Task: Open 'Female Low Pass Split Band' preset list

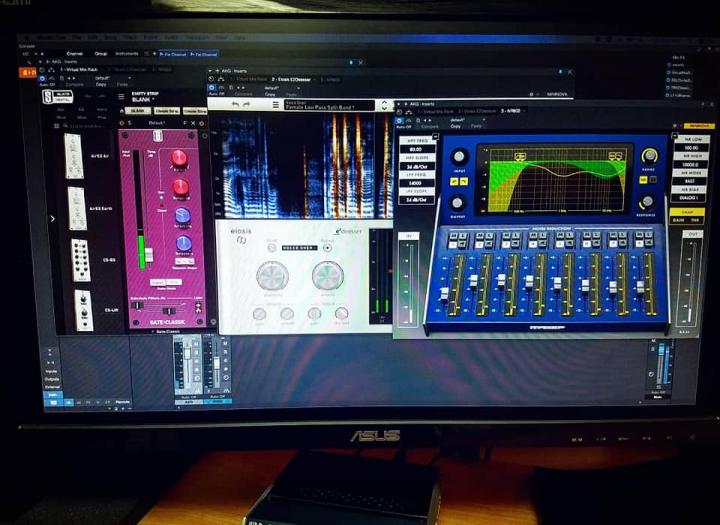Action: click(x=329, y=105)
